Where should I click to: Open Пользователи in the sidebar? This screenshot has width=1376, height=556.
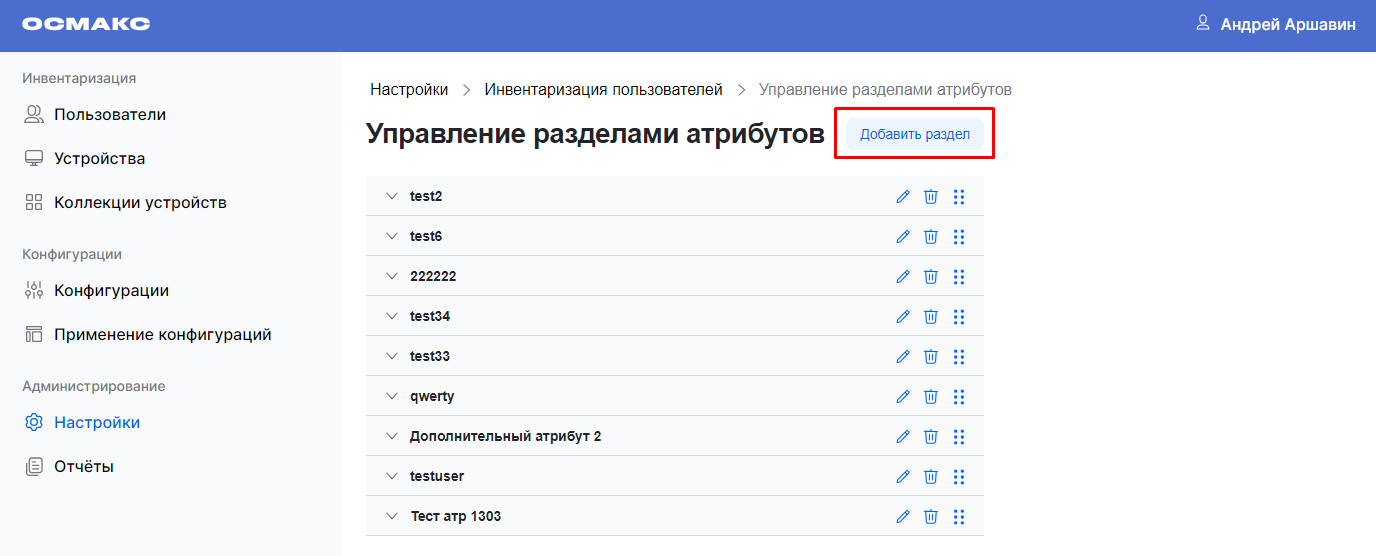coord(110,115)
